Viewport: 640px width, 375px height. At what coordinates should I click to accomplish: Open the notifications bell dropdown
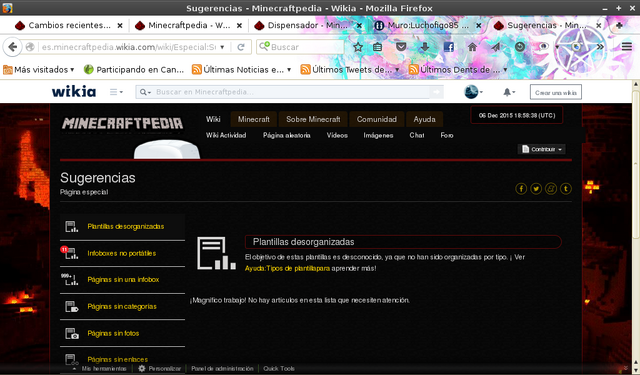509,92
